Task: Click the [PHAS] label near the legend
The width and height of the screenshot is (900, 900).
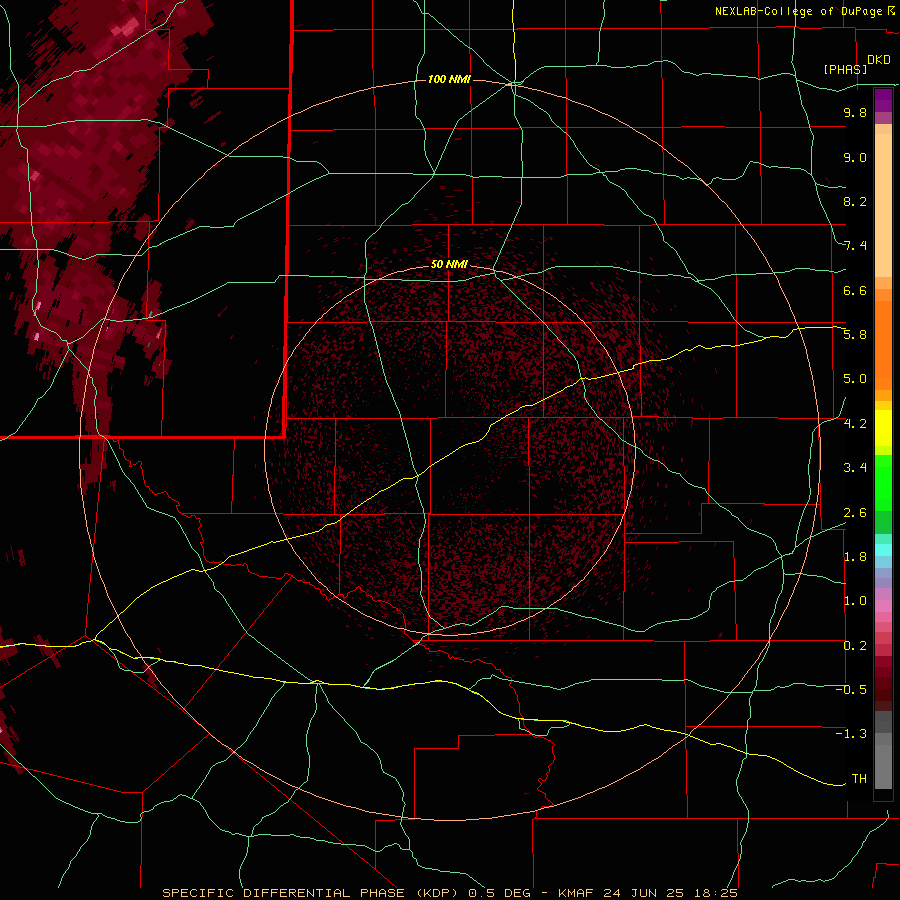Action: (845, 69)
